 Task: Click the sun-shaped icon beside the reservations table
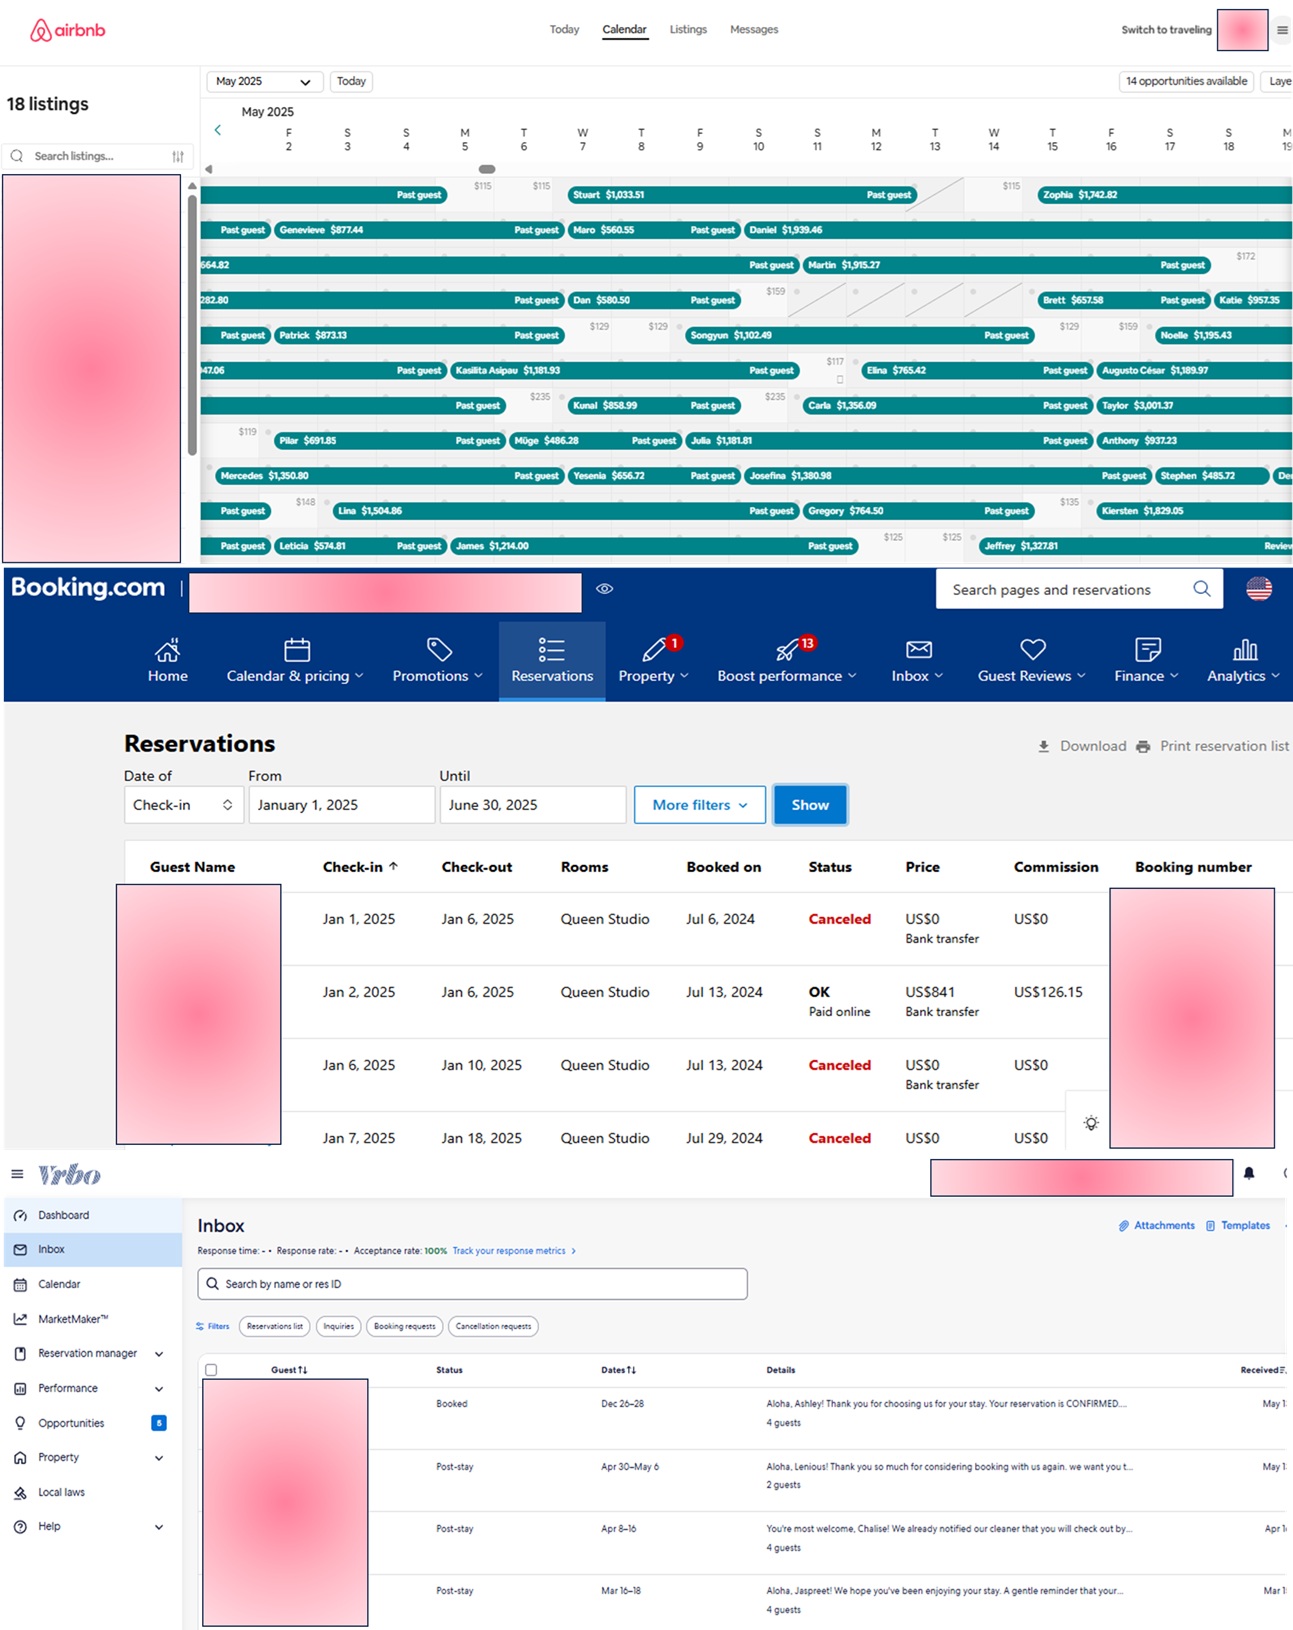coord(1091,1123)
